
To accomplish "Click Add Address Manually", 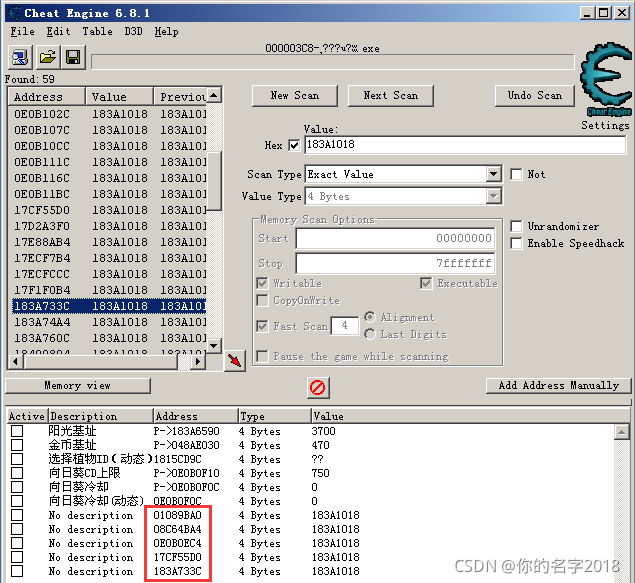I will pyautogui.click(x=558, y=385).
